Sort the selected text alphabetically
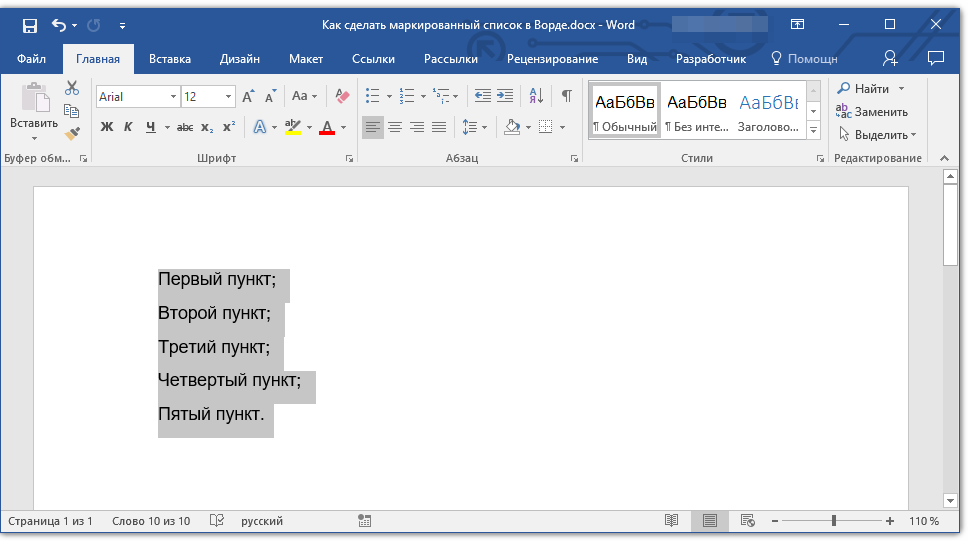The height and width of the screenshot is (541, 968). pyautogui.click(x=536, y=96)
